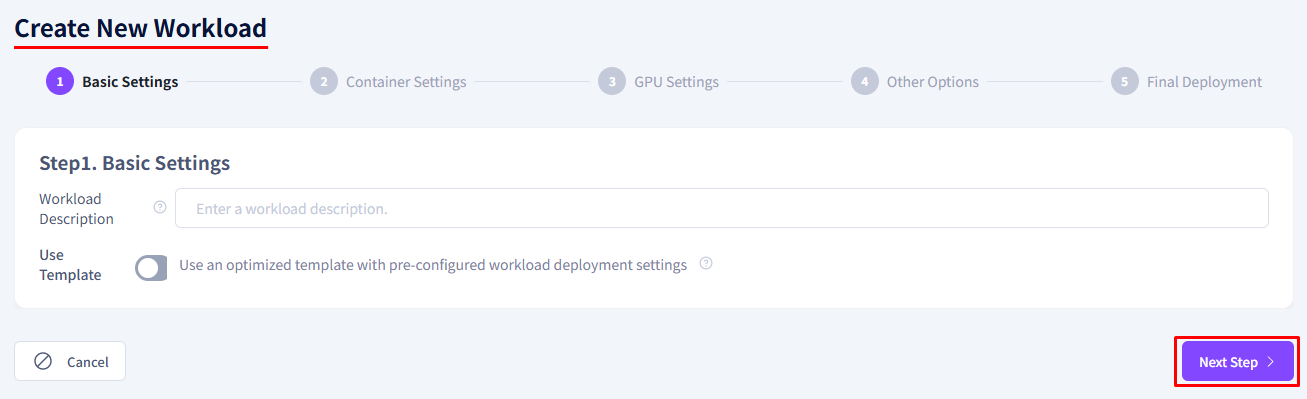Focus the workload description text field
This screenshot has width=1307, height=399.
tap(722, 208)
